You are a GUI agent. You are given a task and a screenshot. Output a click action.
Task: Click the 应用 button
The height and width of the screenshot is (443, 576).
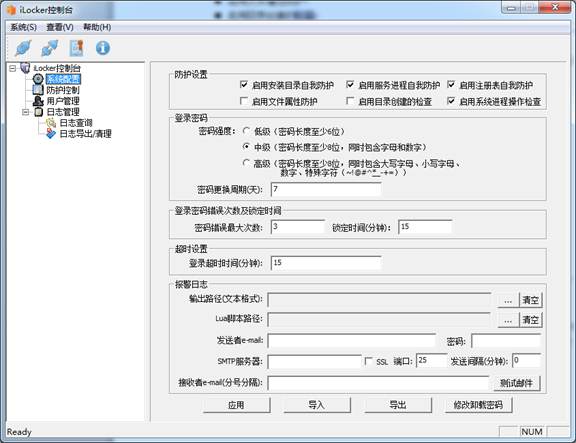pos(237,405)
